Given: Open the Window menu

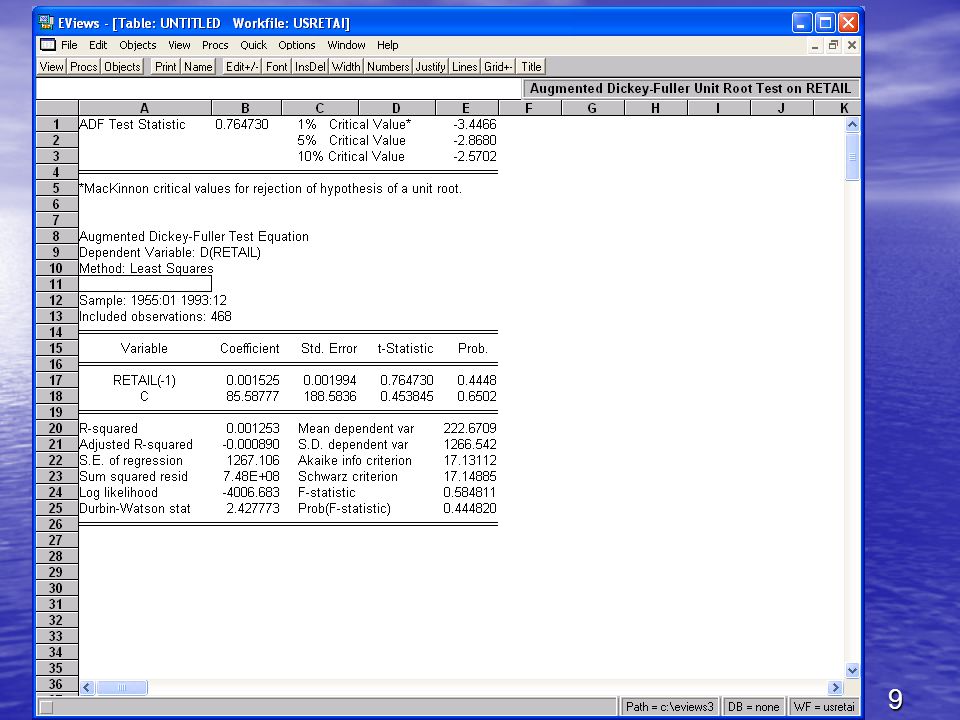Looking at the screenshot, I should [347, 45].
